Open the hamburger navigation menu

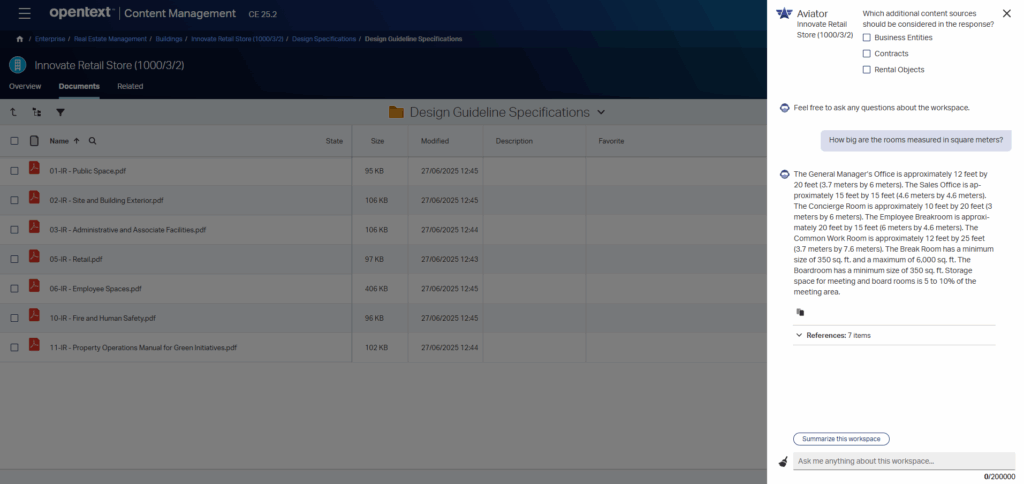[25, 13]
